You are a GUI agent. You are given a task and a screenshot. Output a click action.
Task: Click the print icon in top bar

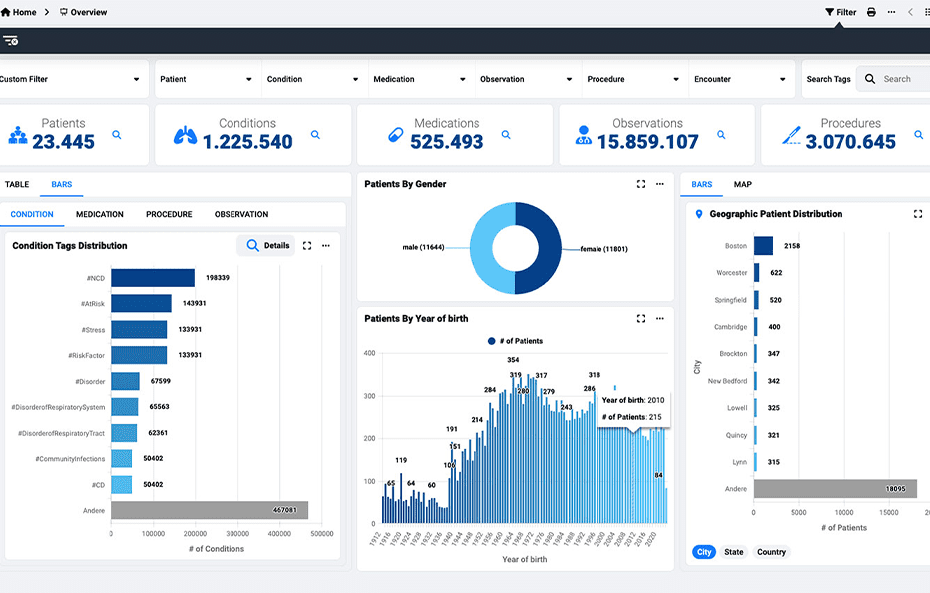(x=871, y=12)
